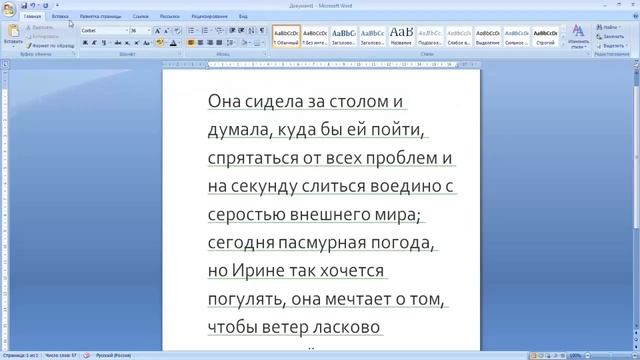The height and width of the screenshot is (360, 640).
Task: Click the bulleted list icon
Action: [191, 31]
